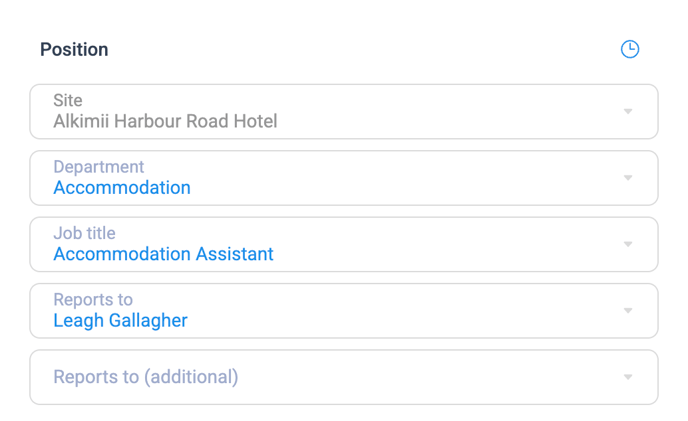Click blank space right of Leagh Gallagher
The height and width of the screenshot is (421, 688).
click(400, 311)
